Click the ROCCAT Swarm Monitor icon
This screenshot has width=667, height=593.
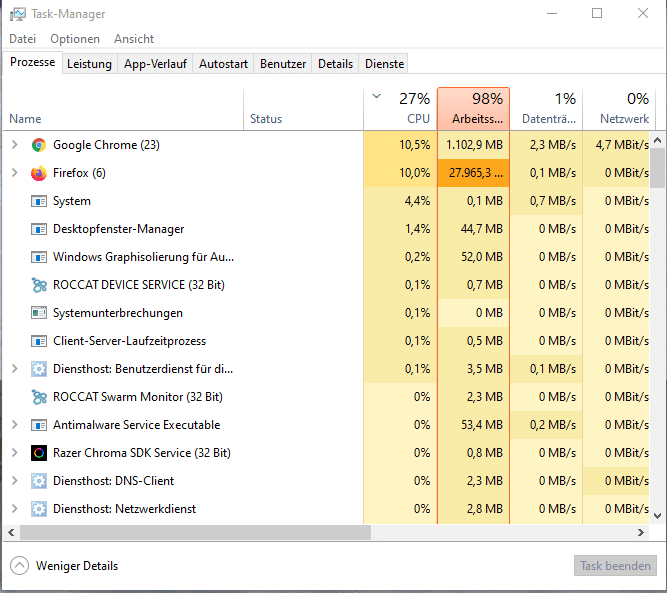[39, 397]
